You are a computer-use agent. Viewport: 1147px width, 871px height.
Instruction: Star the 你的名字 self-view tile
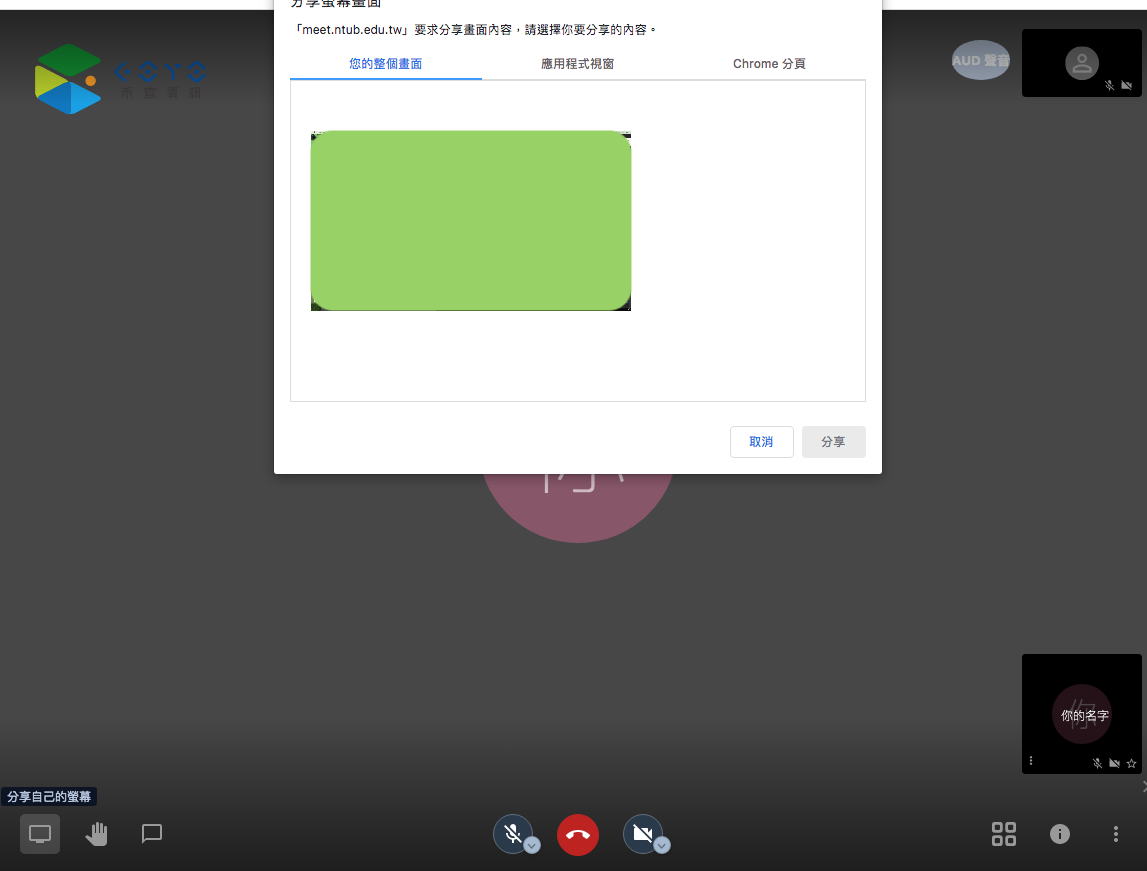coord(1131,763)
